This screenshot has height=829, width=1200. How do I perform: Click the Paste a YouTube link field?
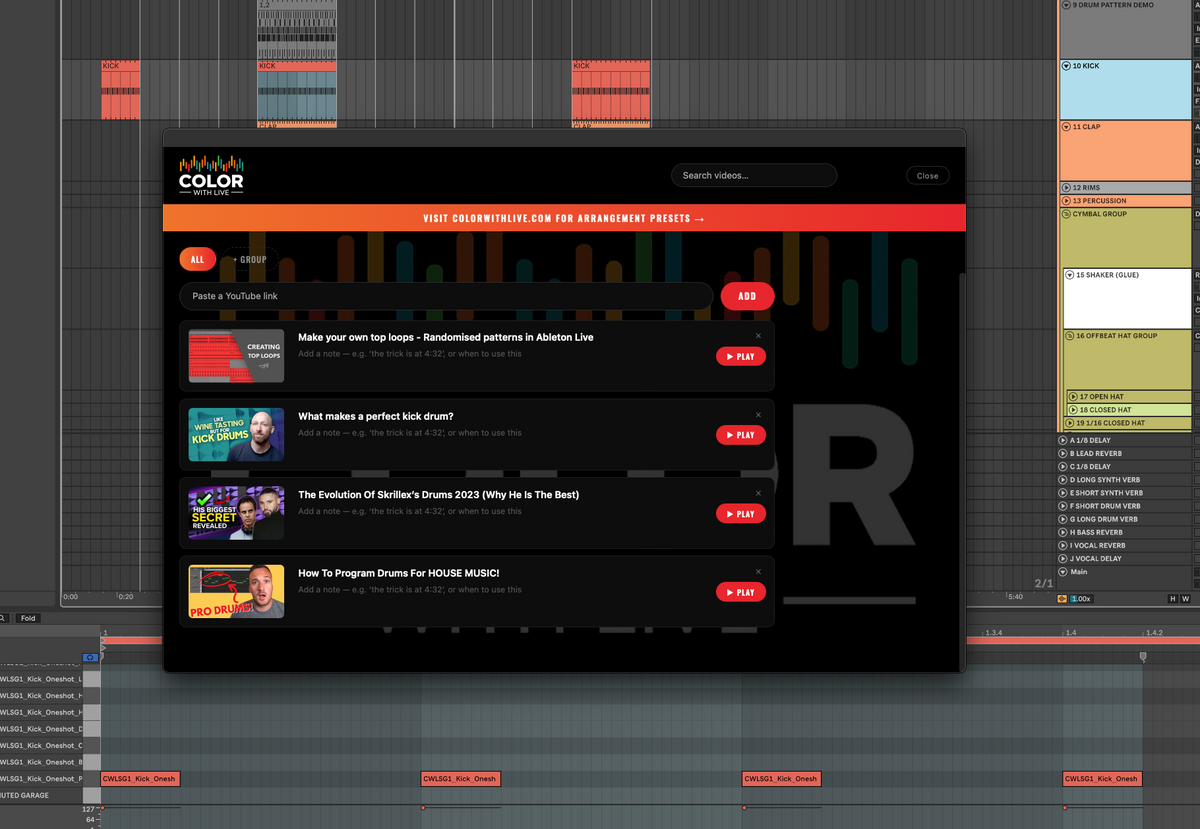(x=446, y=296)
